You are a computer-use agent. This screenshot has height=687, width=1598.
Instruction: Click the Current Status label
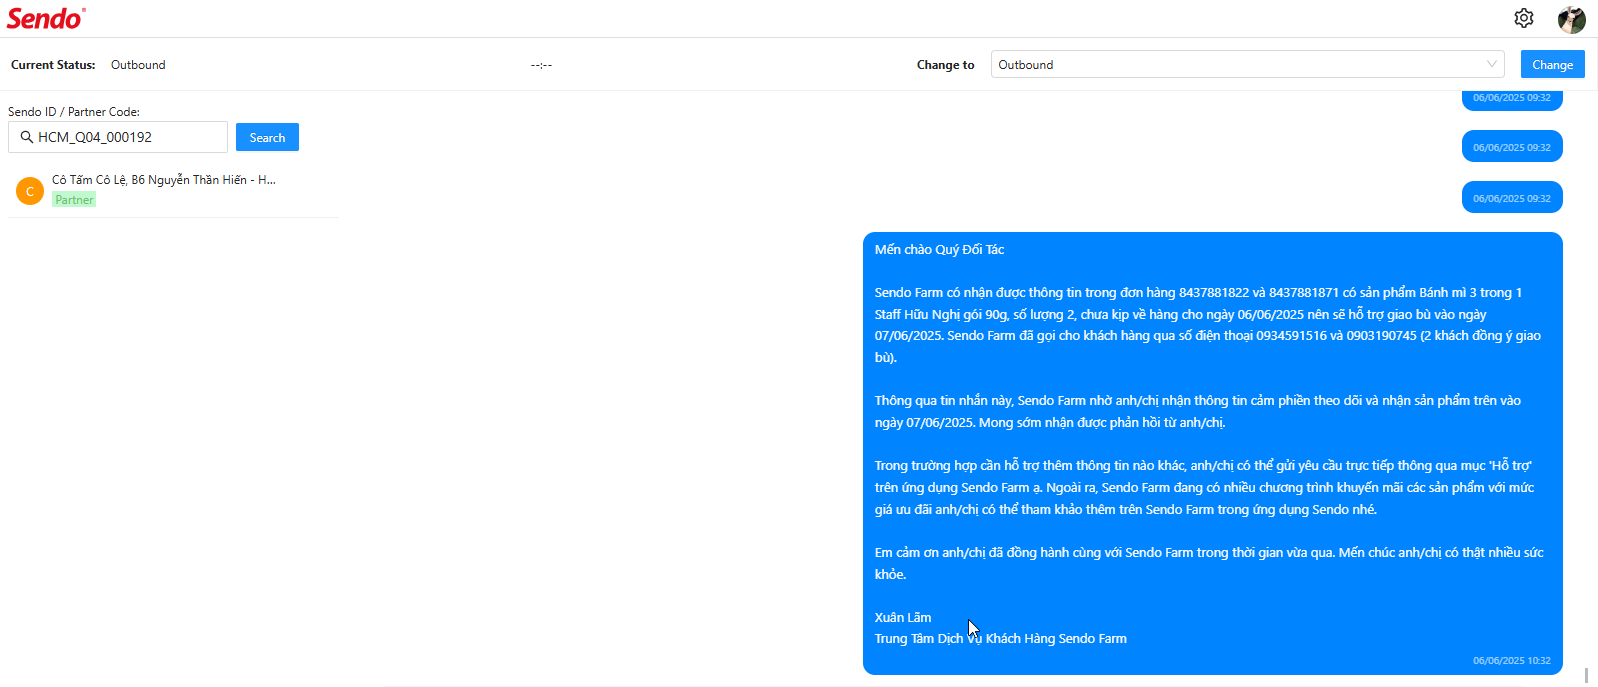53,65
